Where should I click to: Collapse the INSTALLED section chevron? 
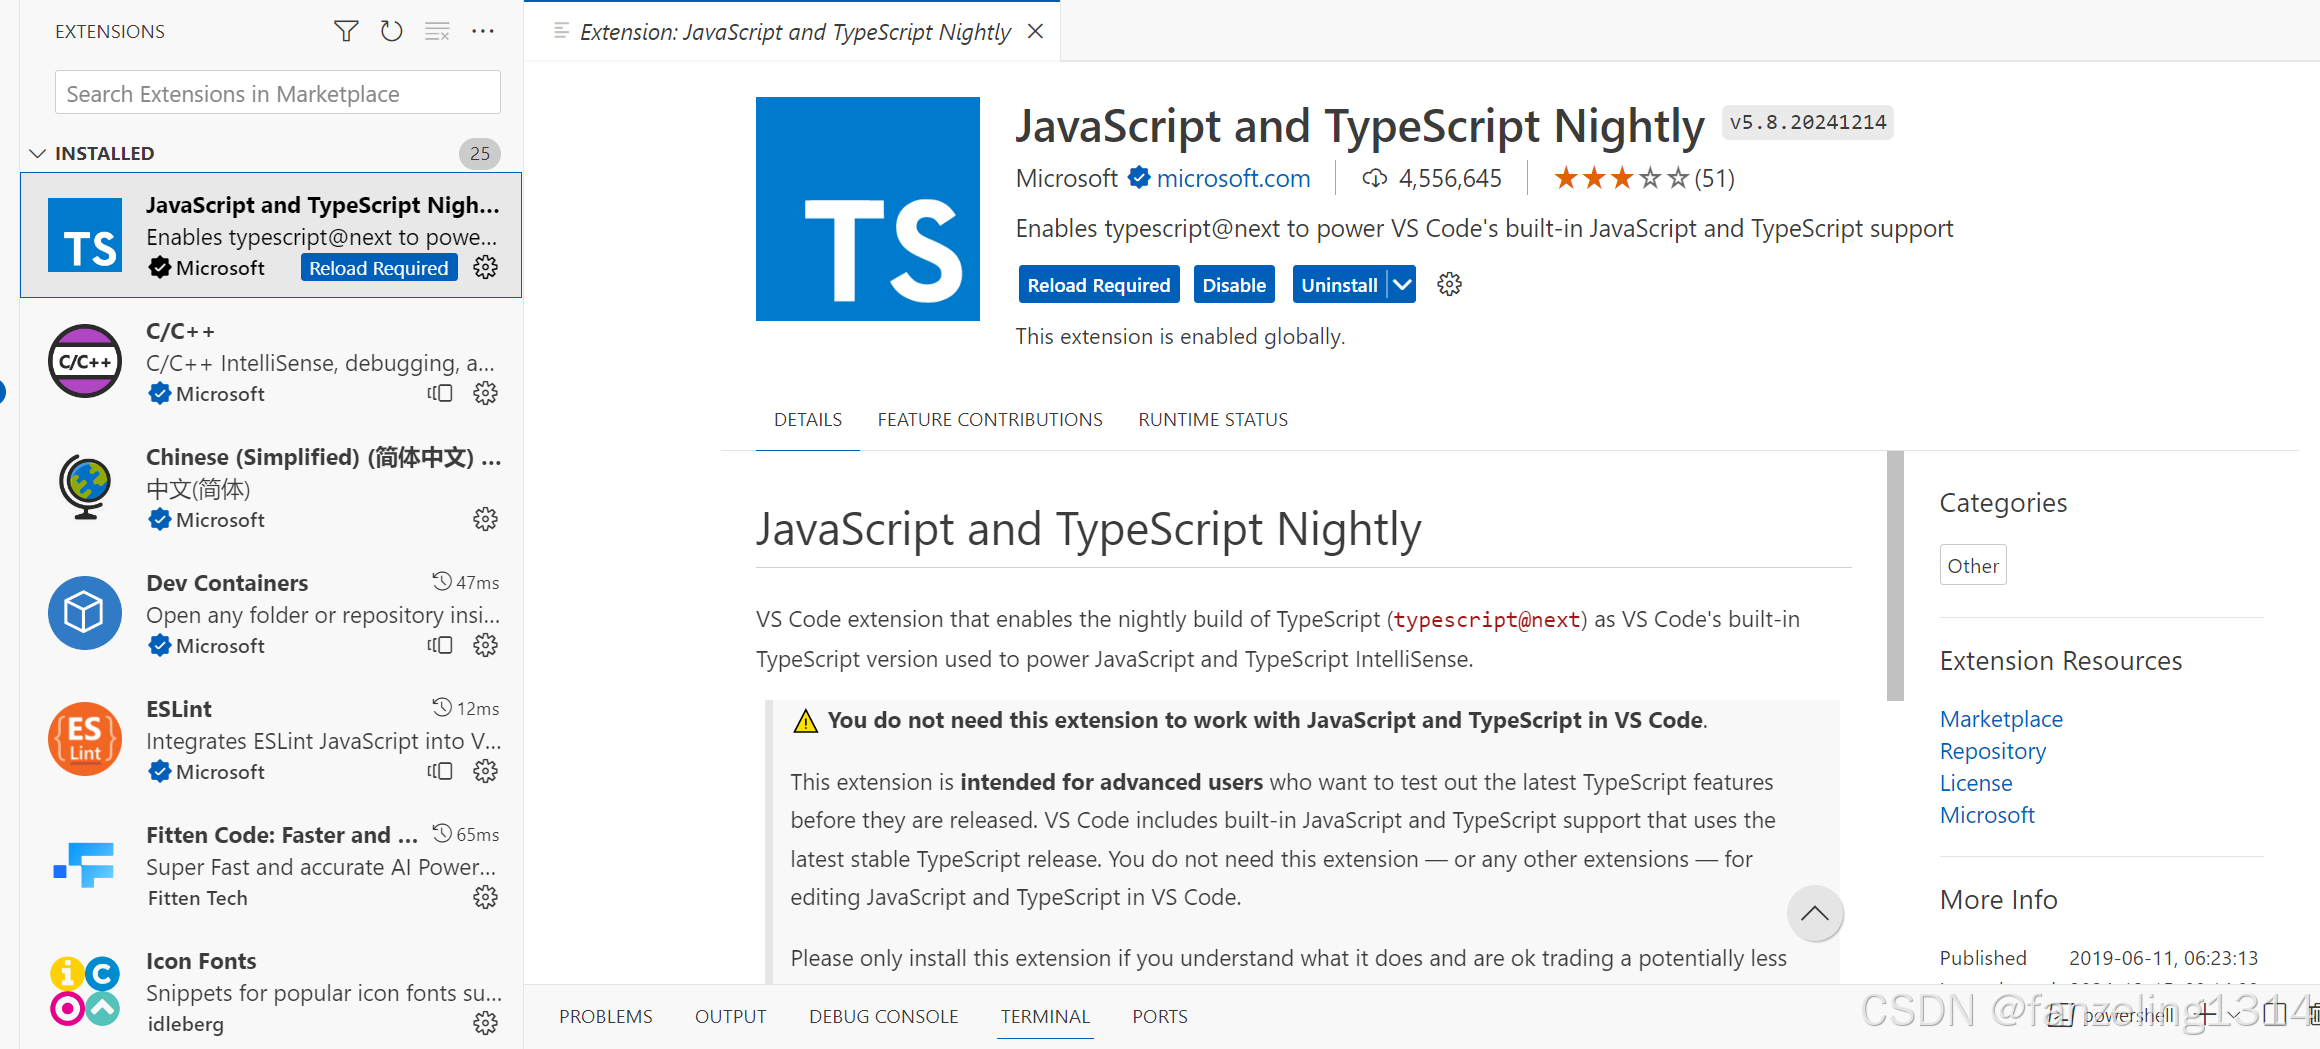click(38, 153)
